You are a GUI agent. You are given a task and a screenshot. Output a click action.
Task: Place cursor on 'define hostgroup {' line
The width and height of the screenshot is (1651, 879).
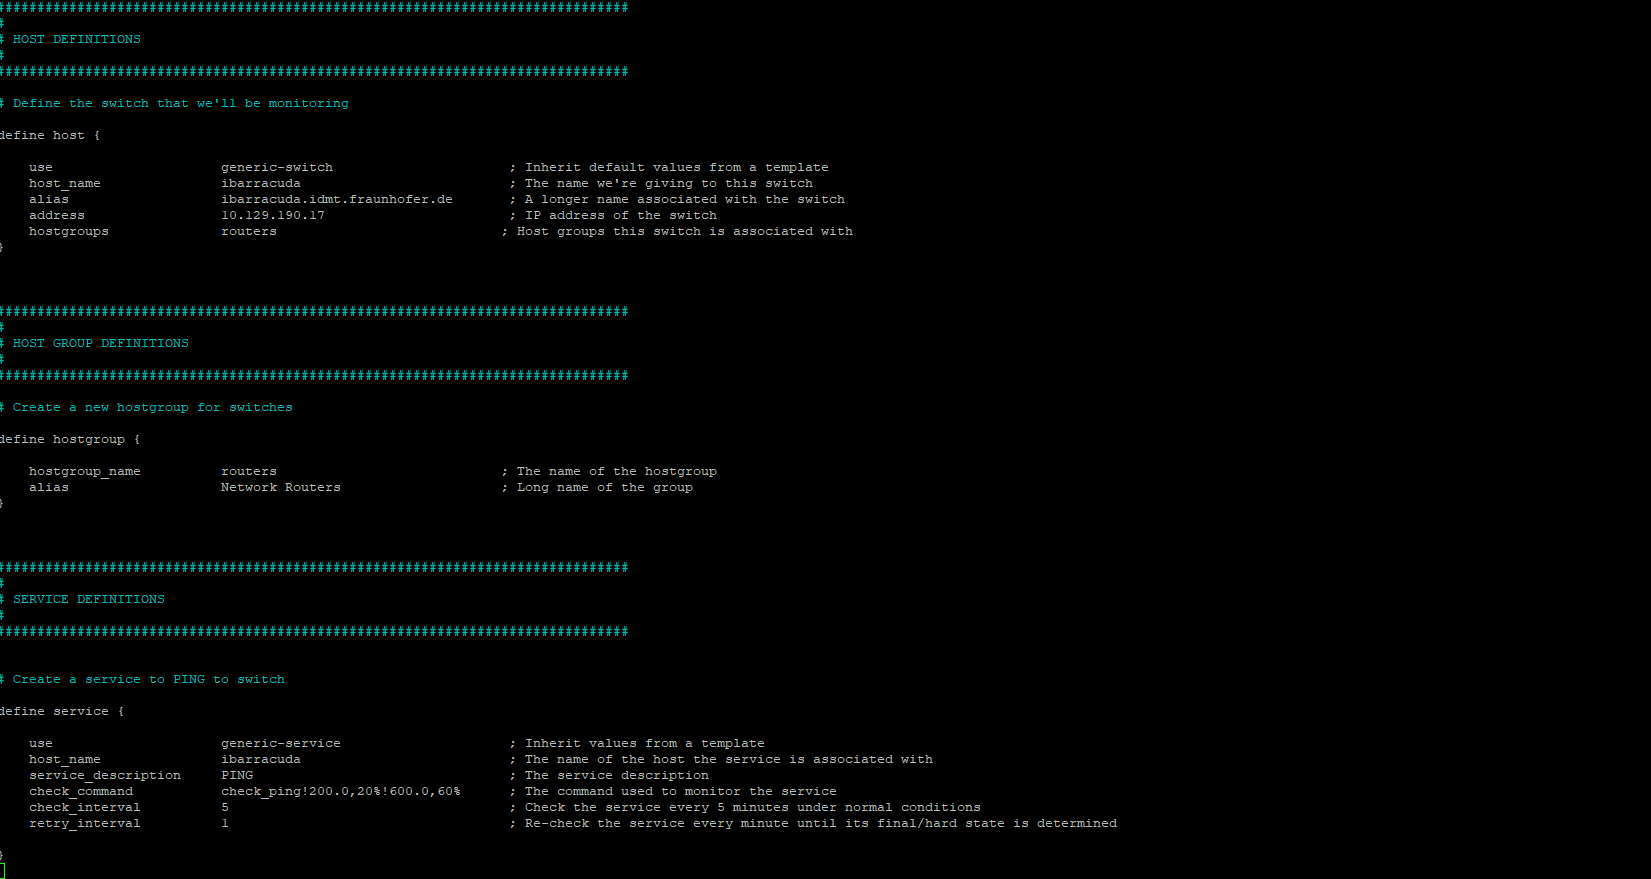[x=70, y=440]
